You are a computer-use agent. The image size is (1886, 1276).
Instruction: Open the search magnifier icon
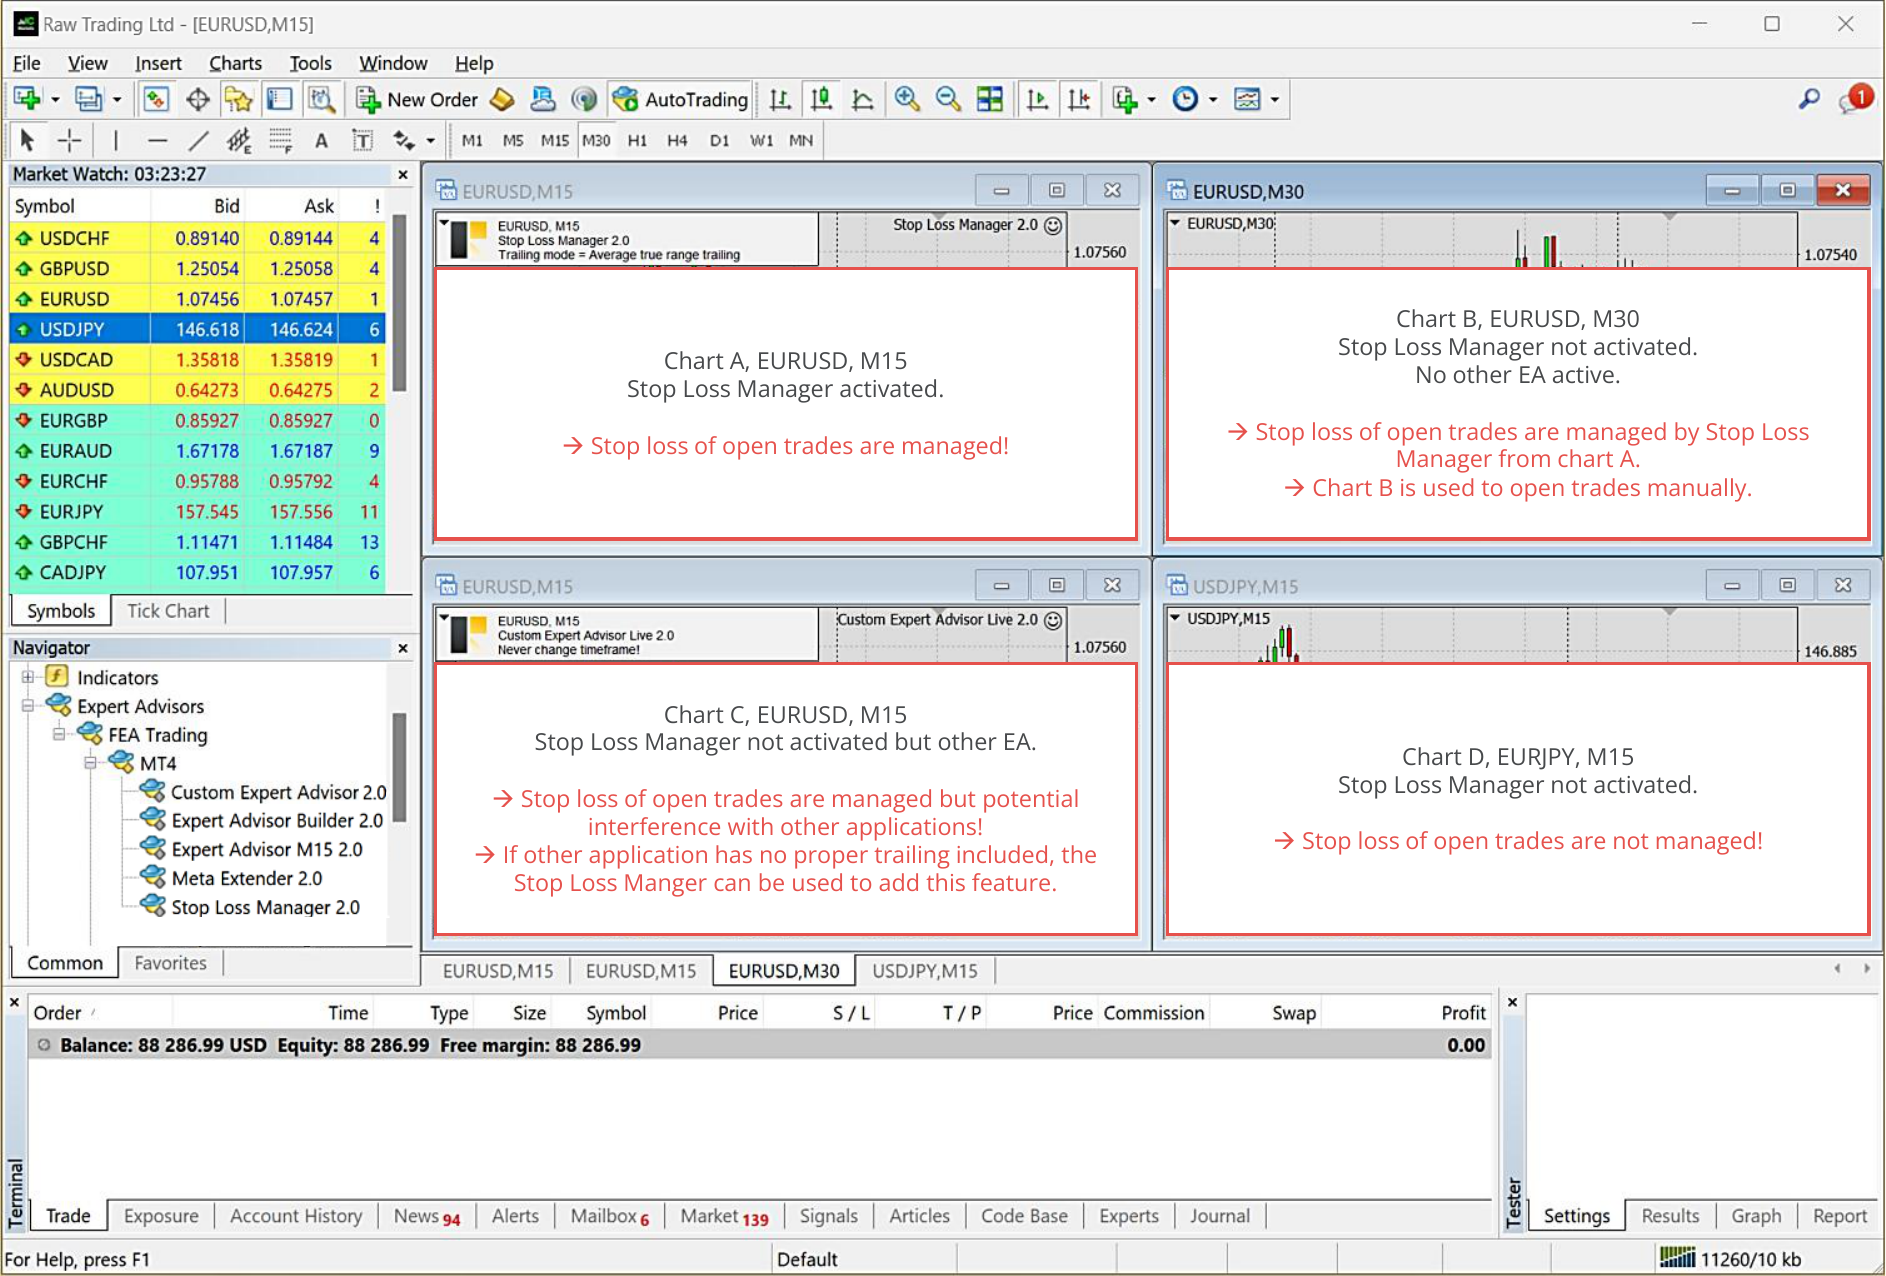pos(1809,99)
